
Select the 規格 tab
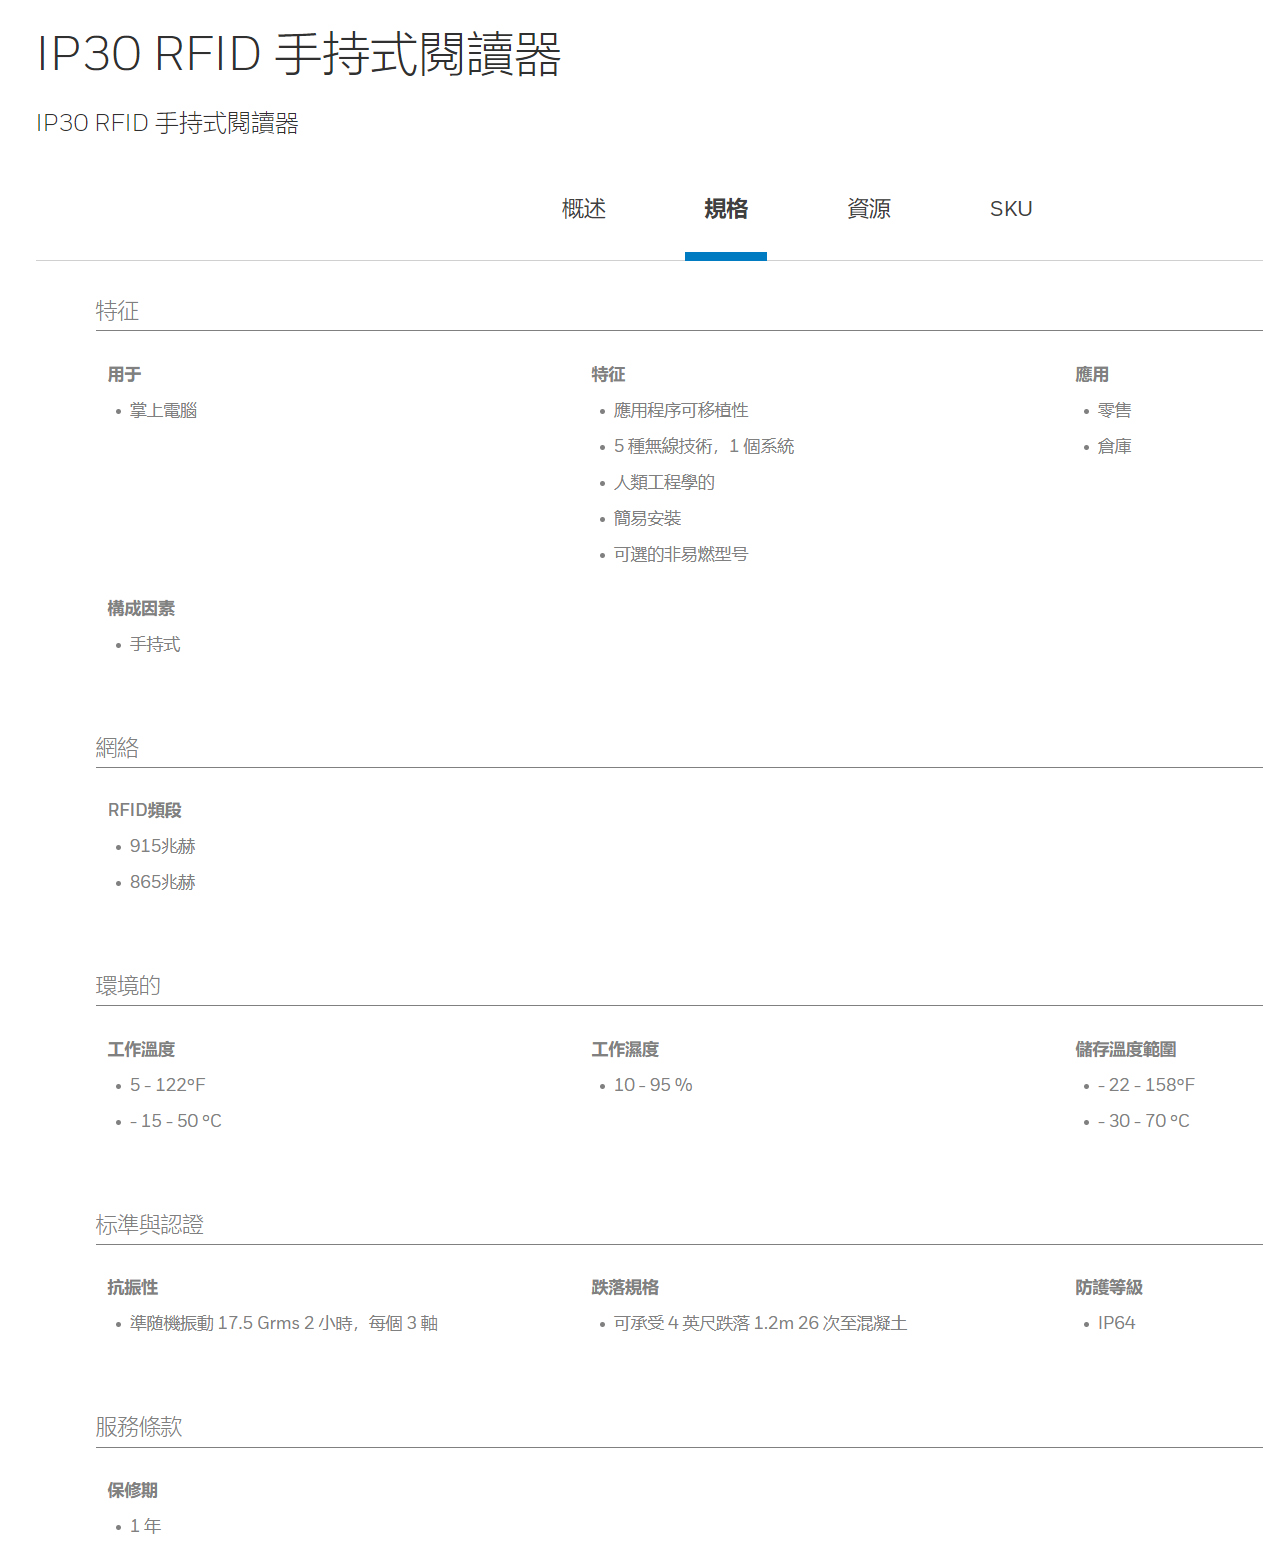tap(725, 209)
